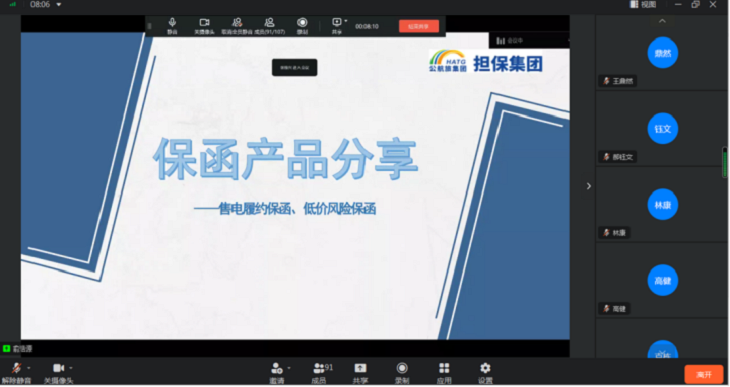Screen dimensions: 730x387
Task: Click the 担保集团 logo on the slide
Action: (486, 62)
